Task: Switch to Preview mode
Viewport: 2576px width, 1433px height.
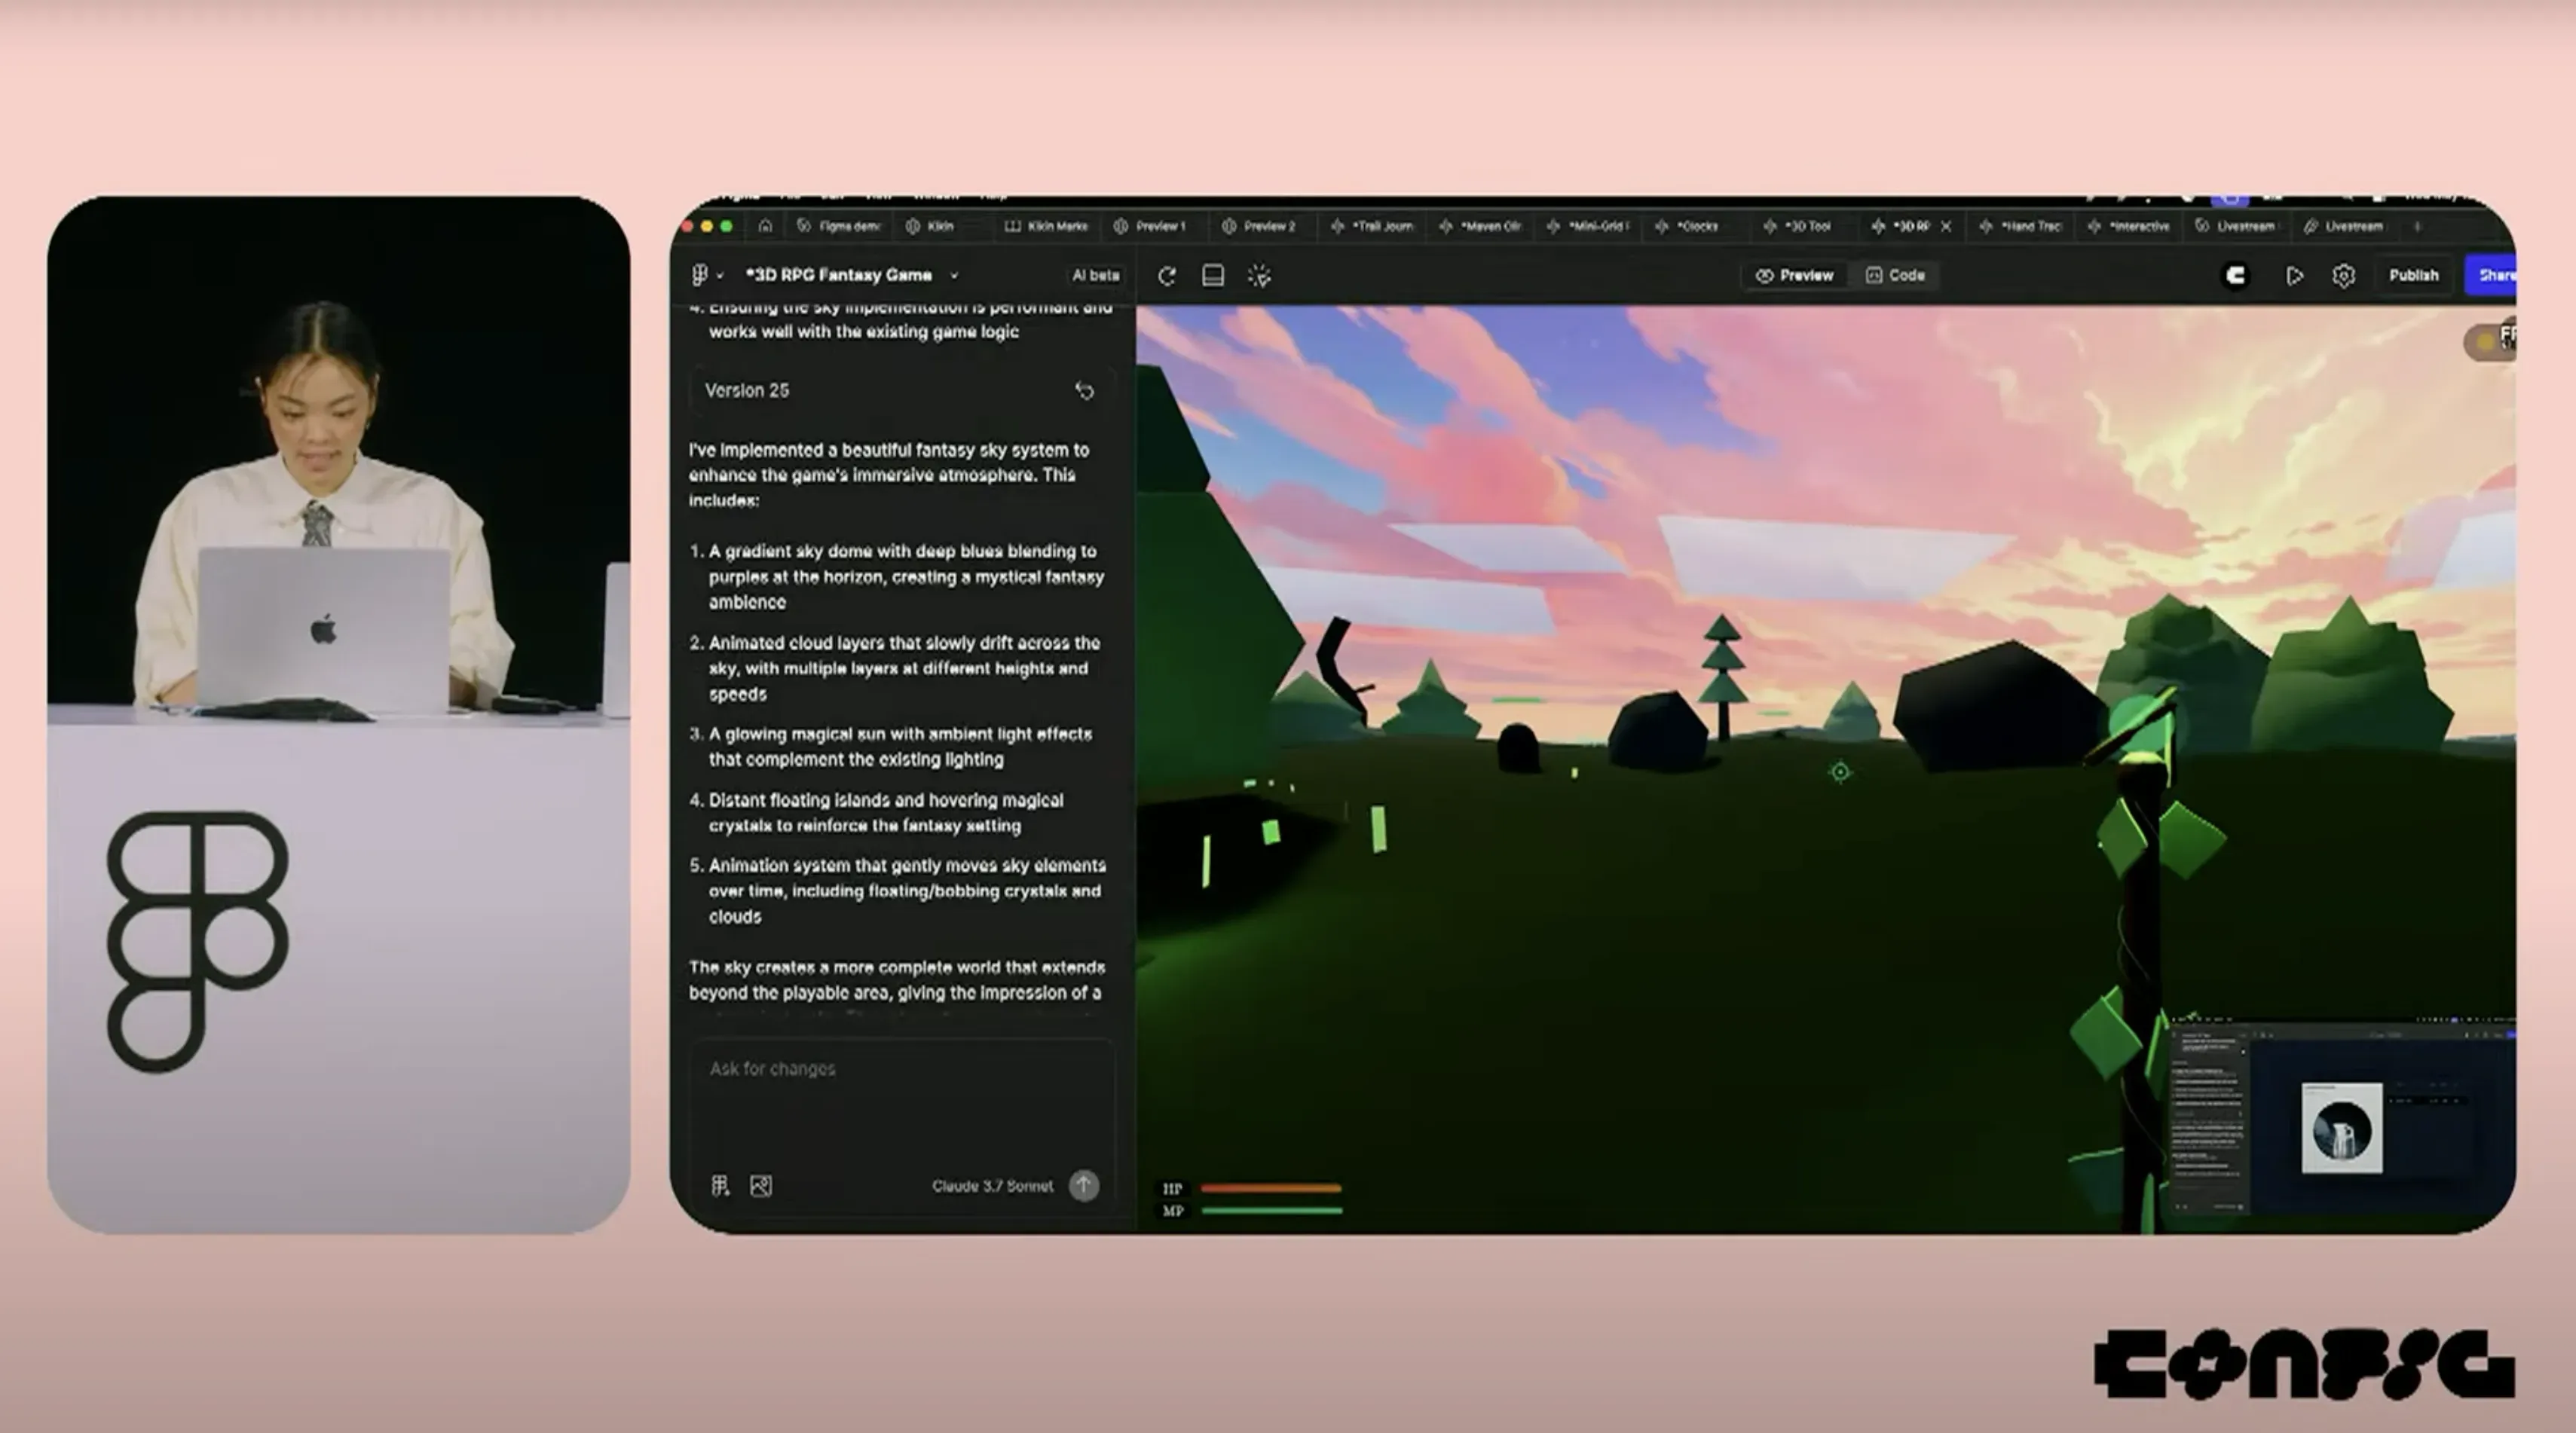Action: [x=1795, y=275]
